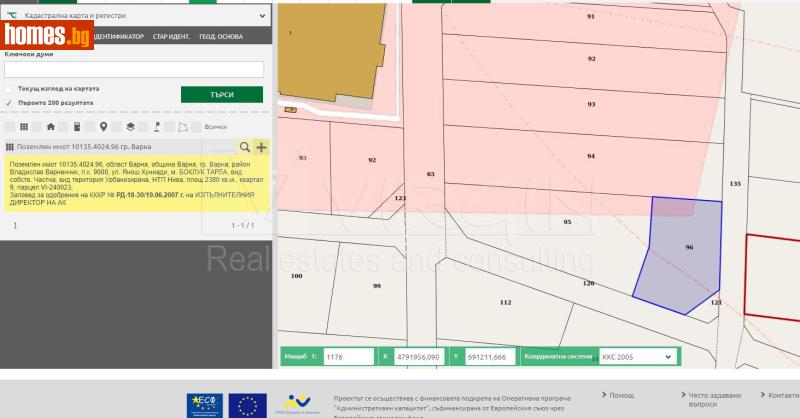Zoom to result with magnifier icon
800x418 pixels.
click(245, 147)
